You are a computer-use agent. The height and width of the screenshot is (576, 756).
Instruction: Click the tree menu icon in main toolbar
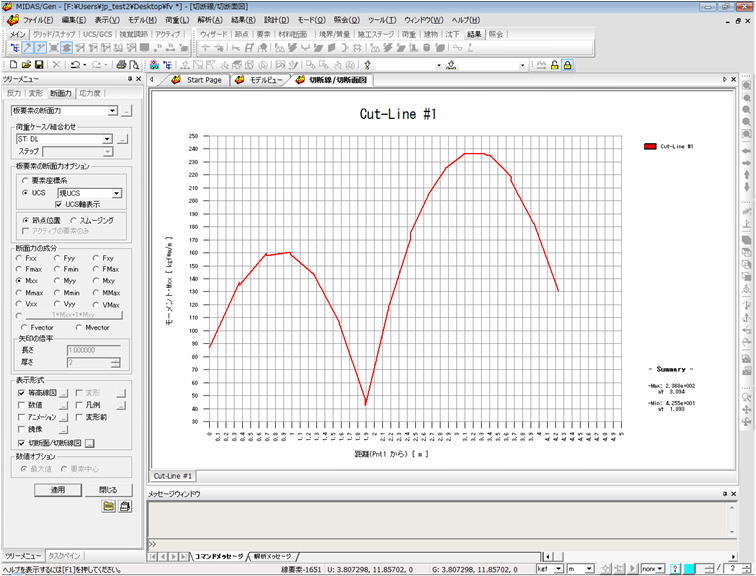tap(15, 48)
